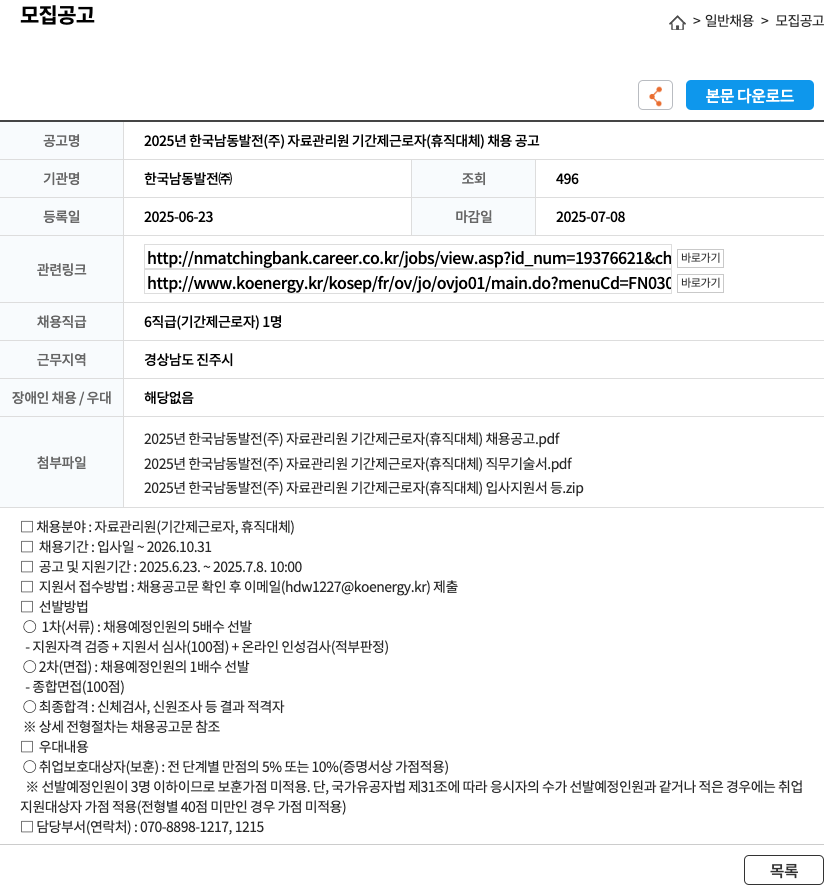Click the 경상남도 진주시 work location
This screenshot has width=824, height=886.
coord(188,359)
